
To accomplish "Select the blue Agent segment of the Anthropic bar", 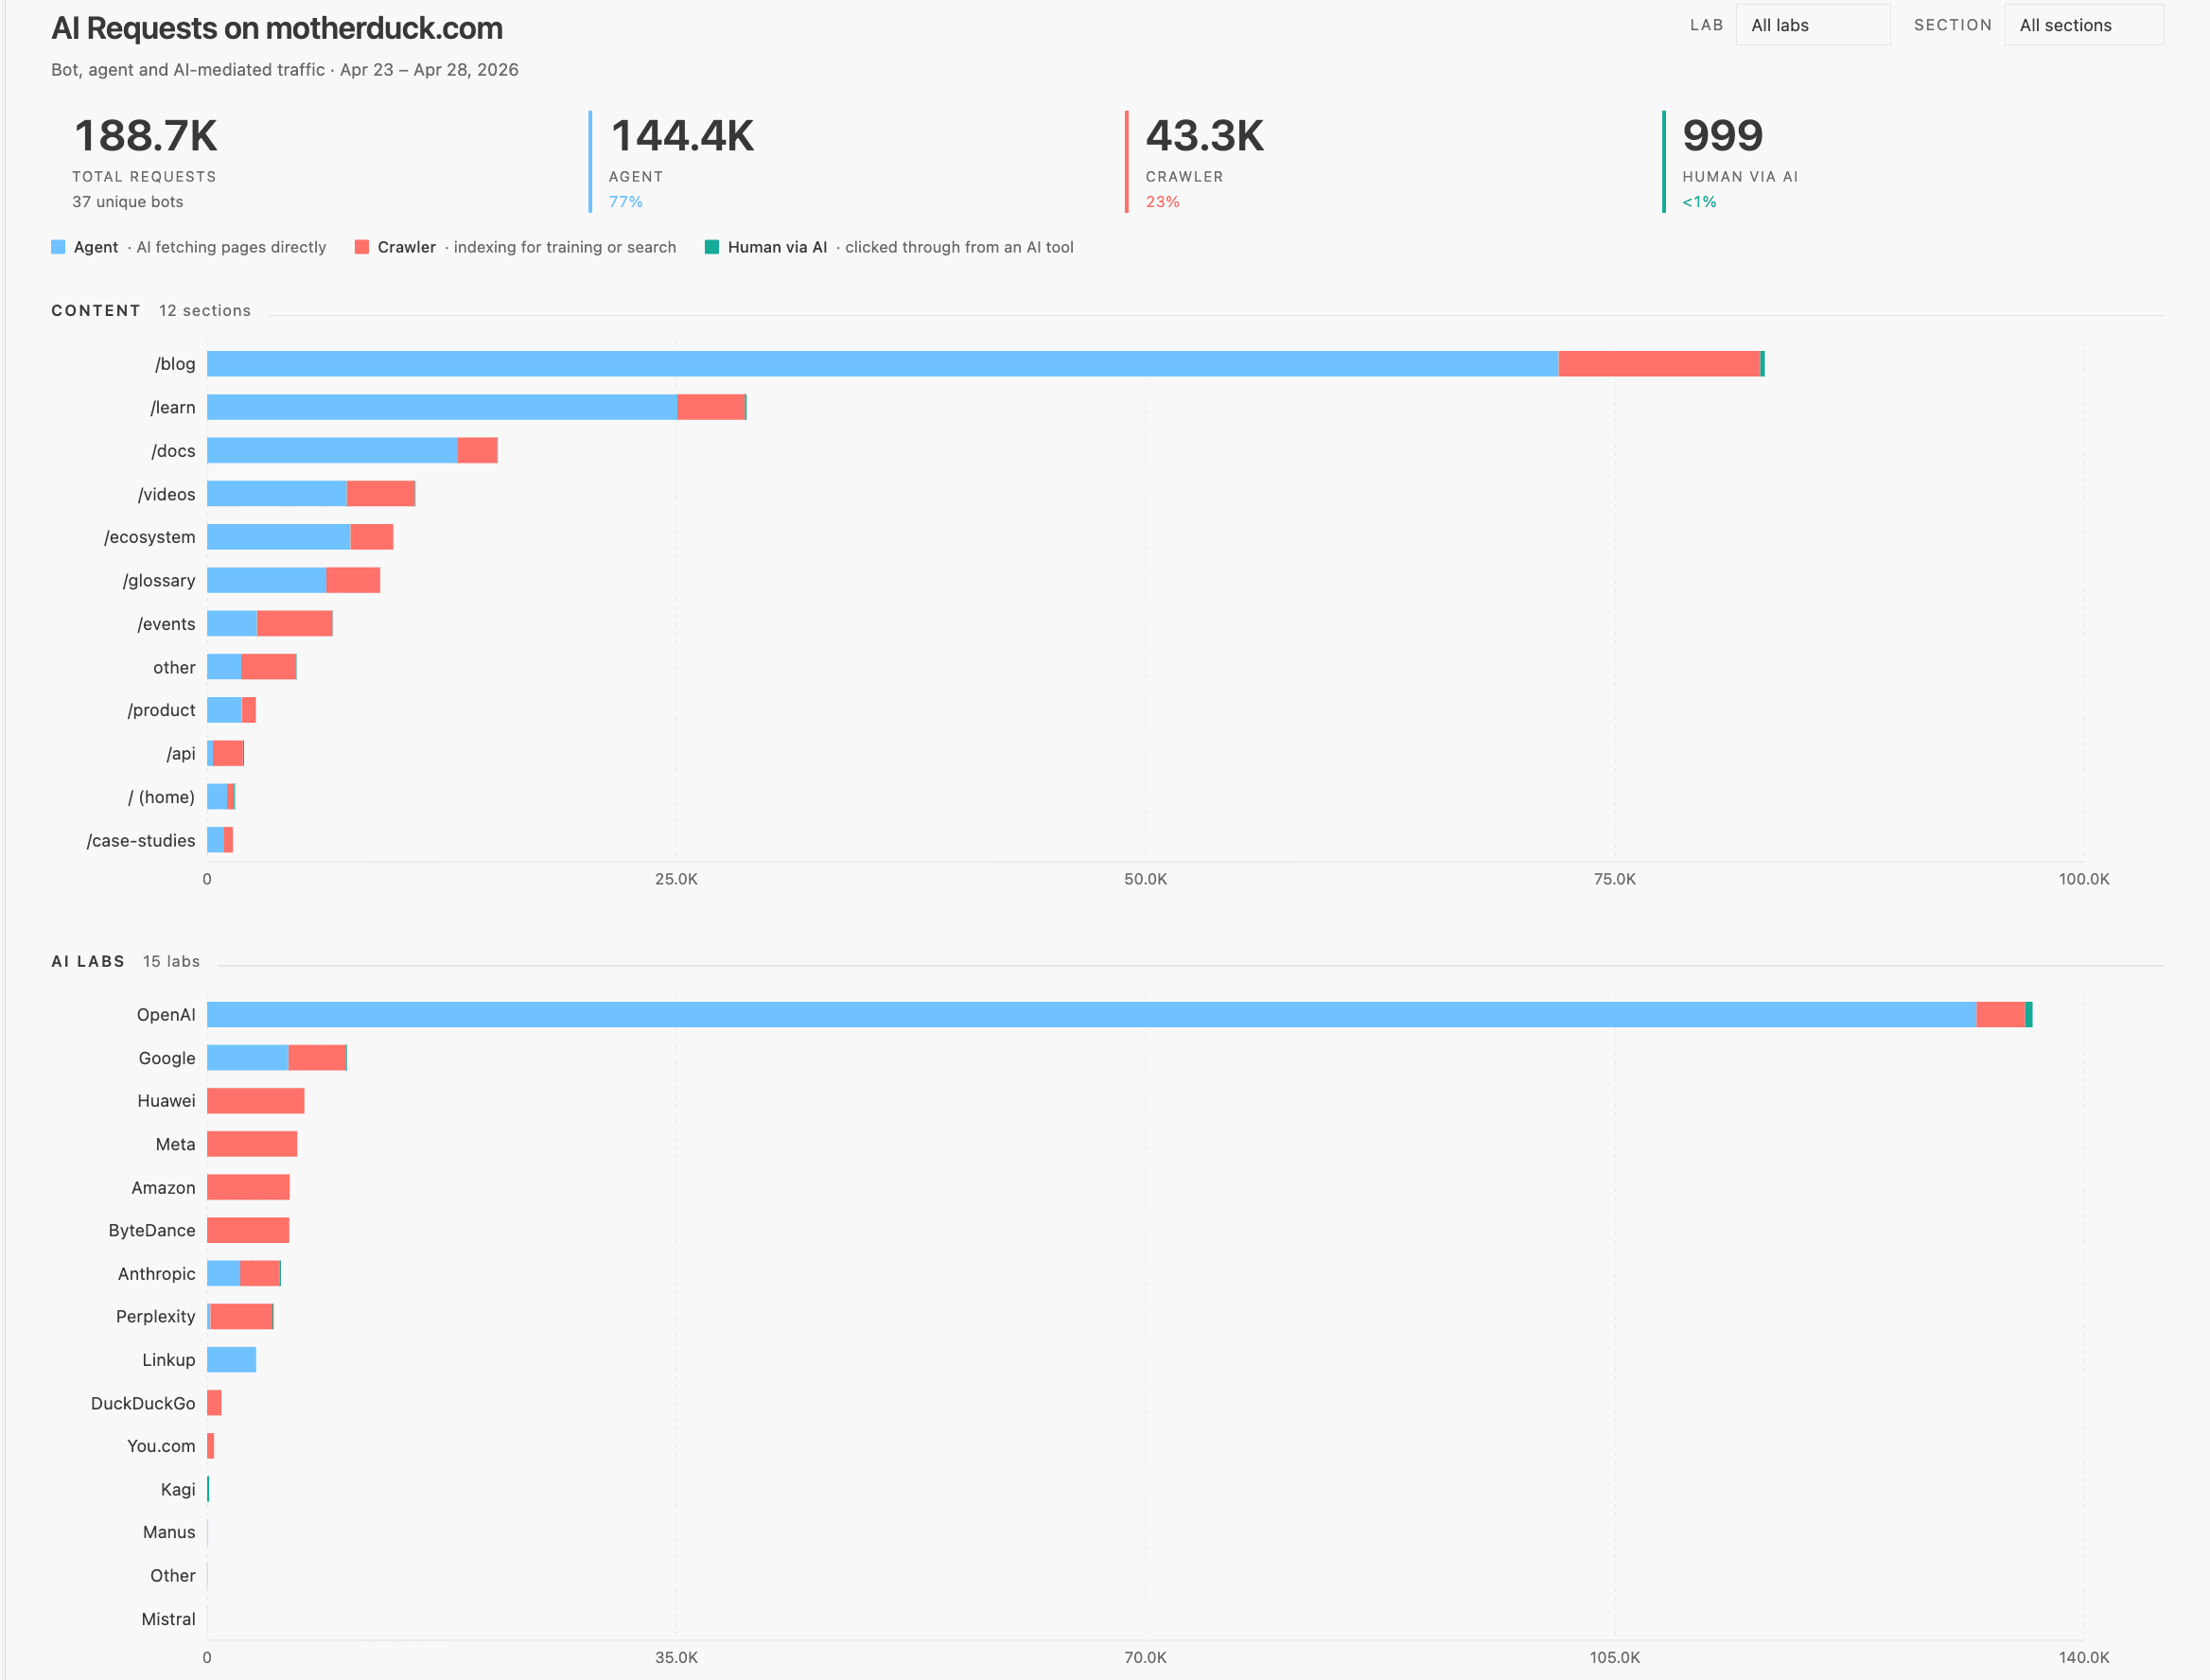I will click(224, 1274).
